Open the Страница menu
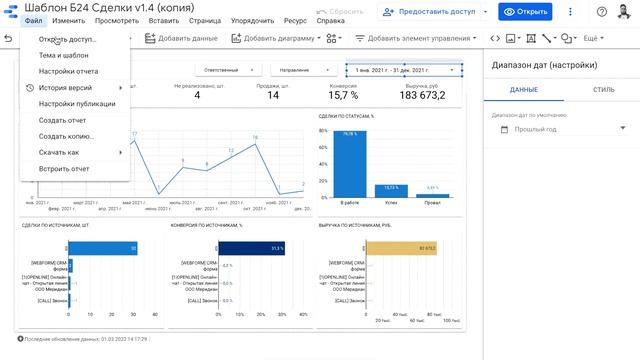Screen dimensions: 640x360 [x=205, y=20]
